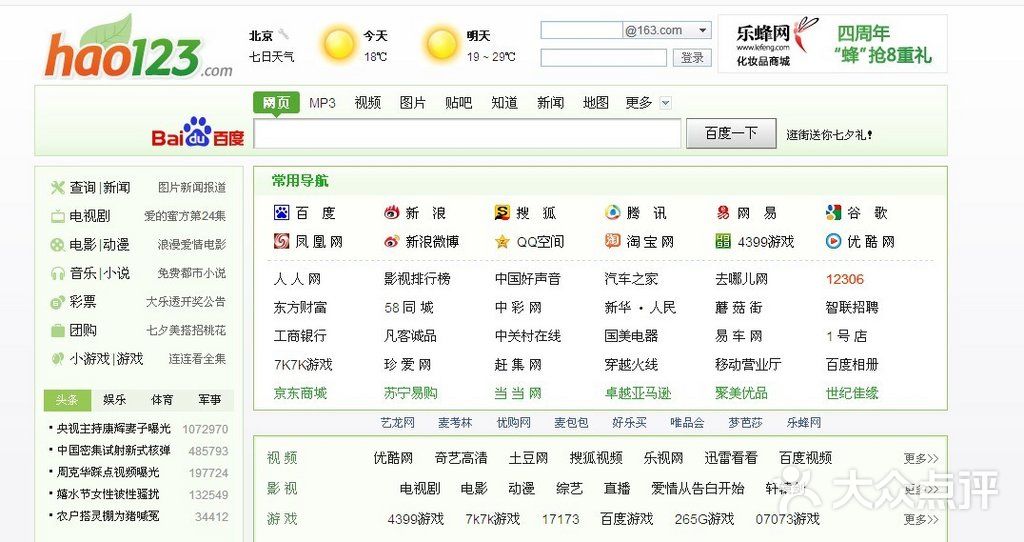
Task: Select the 网页 search tab
Action: click(276, 103)
